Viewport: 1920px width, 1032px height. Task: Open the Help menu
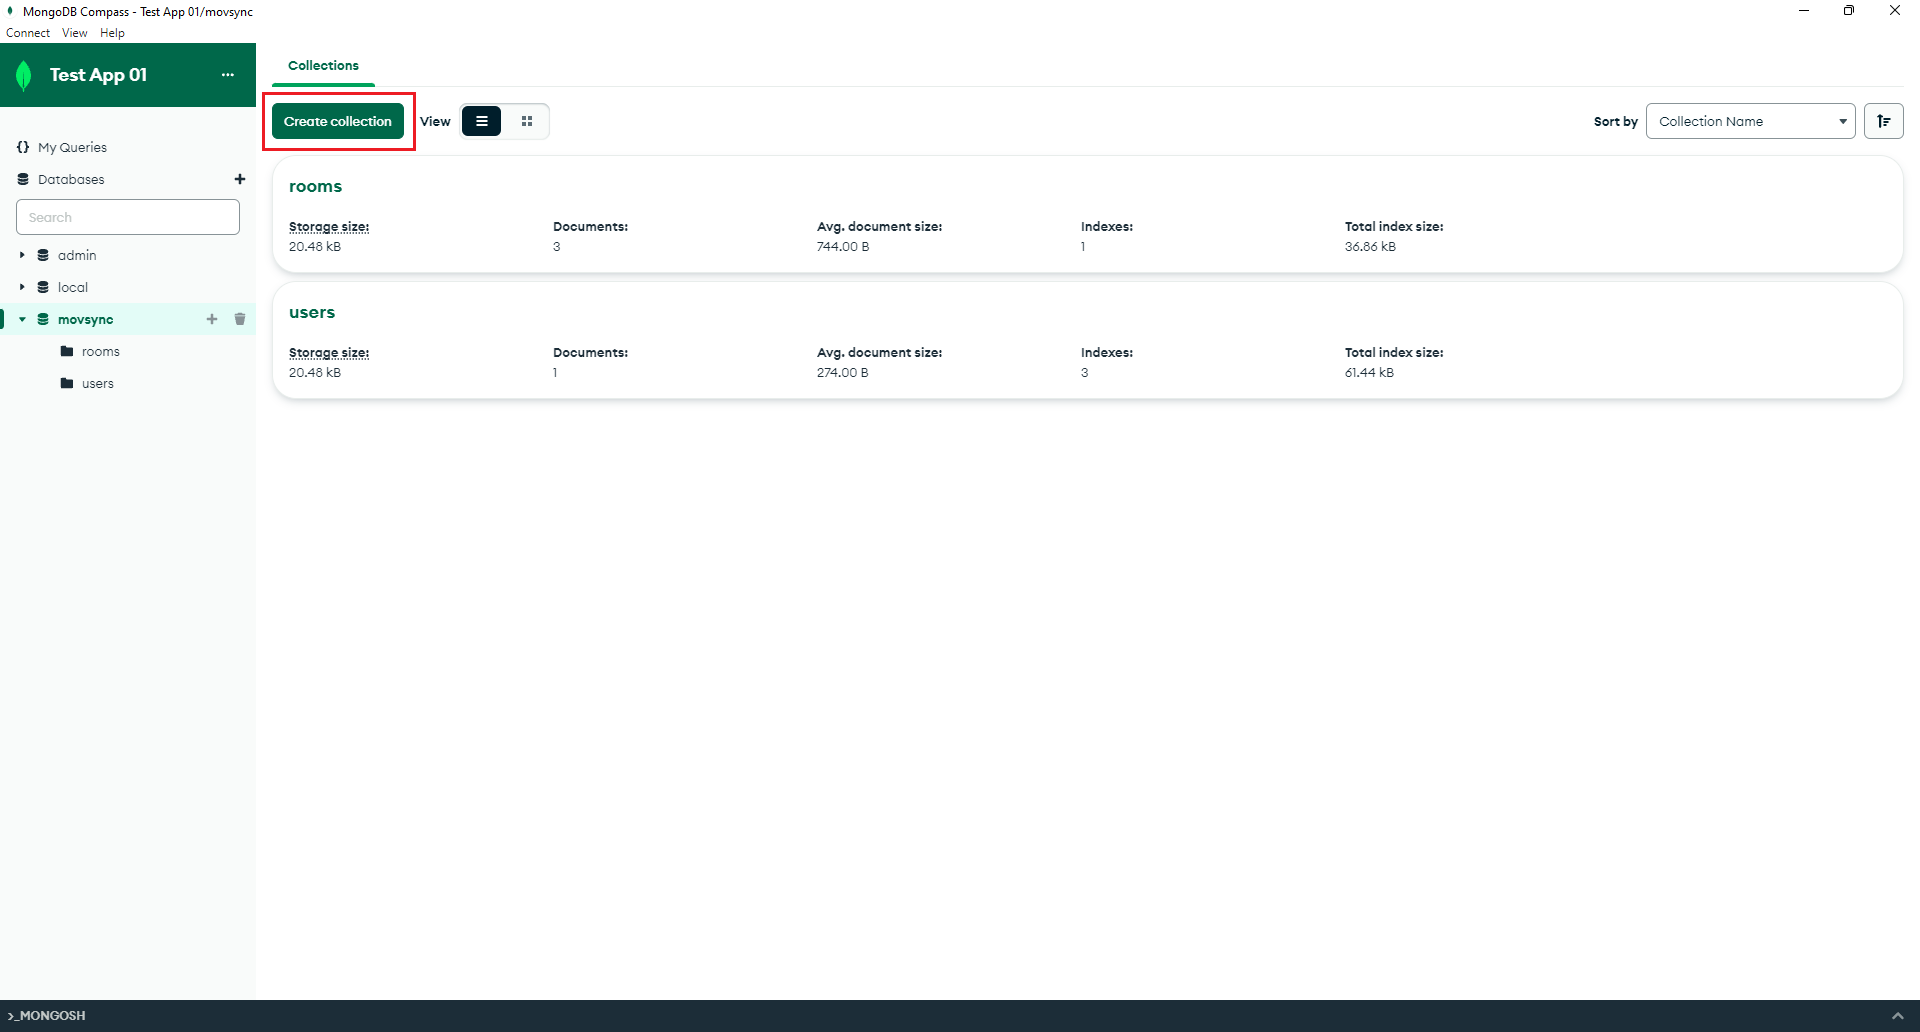pyautogui.click(x=113, y=33)
